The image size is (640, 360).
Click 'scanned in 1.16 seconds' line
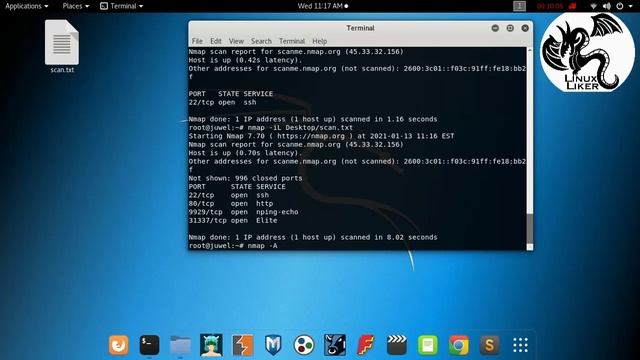313,119
